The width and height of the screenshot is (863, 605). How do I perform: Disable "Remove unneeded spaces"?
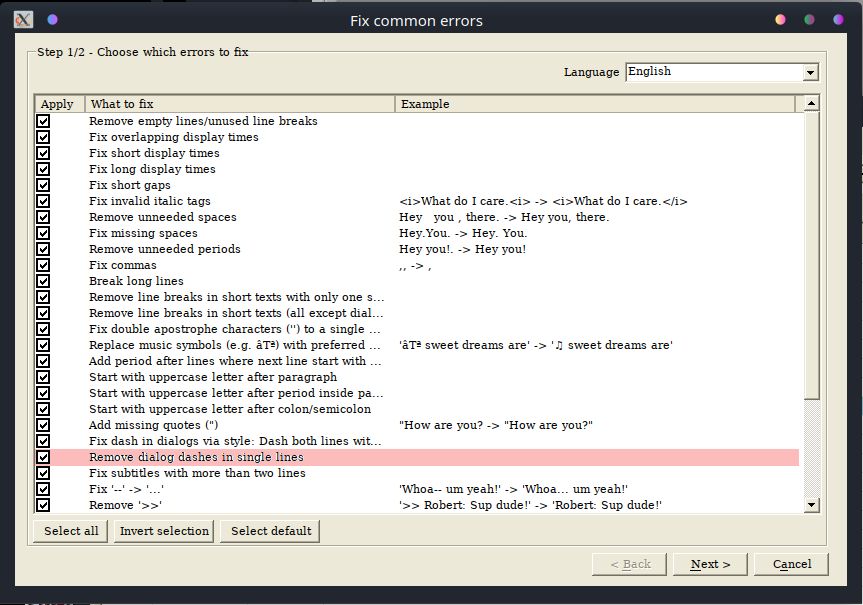[x=42, y=216]
